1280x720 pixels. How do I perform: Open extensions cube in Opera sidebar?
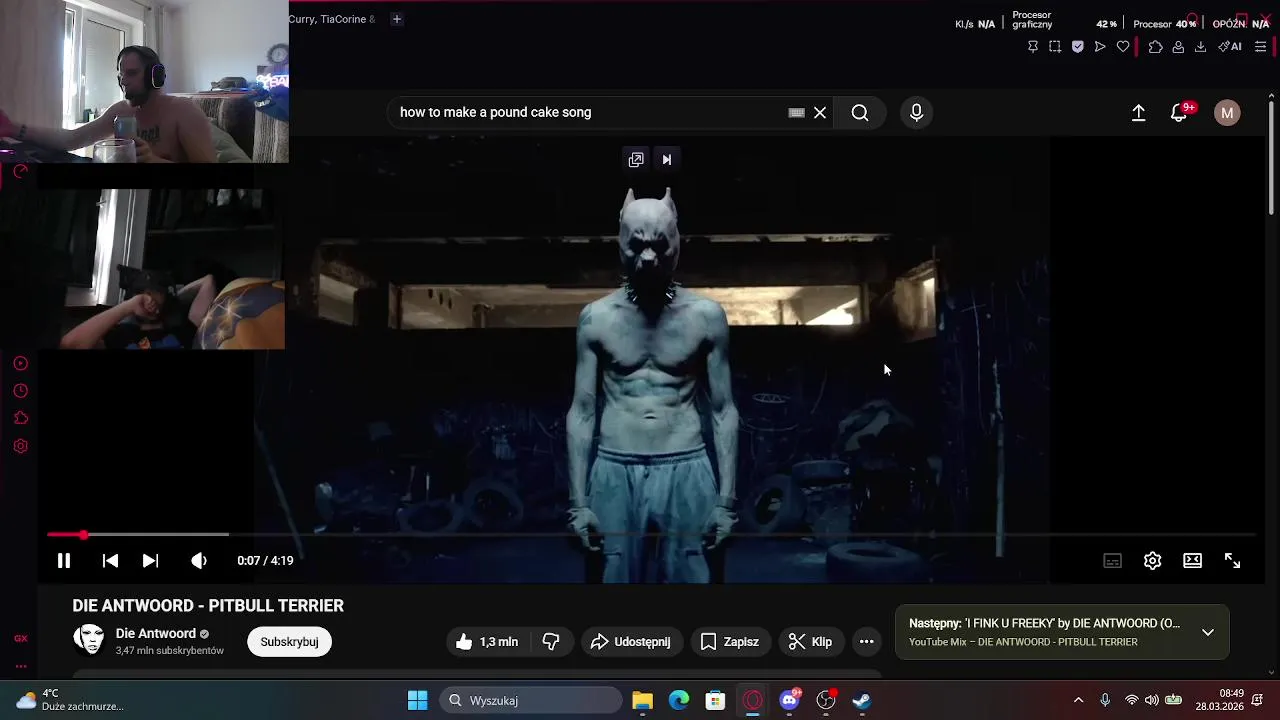click(20, 418)
